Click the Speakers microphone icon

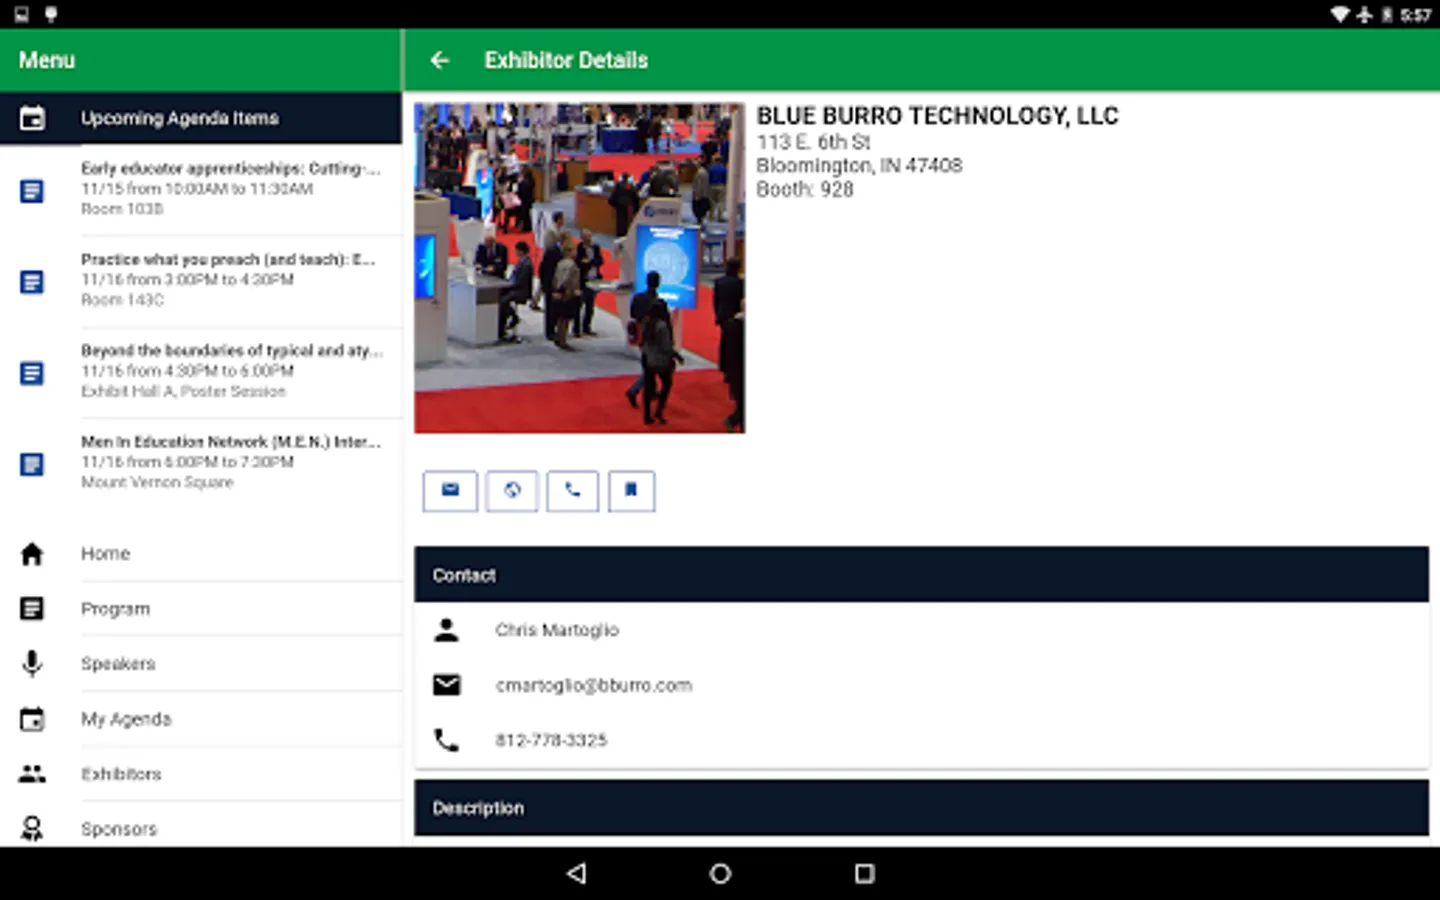pyautogui.click(x=32, y=664)
